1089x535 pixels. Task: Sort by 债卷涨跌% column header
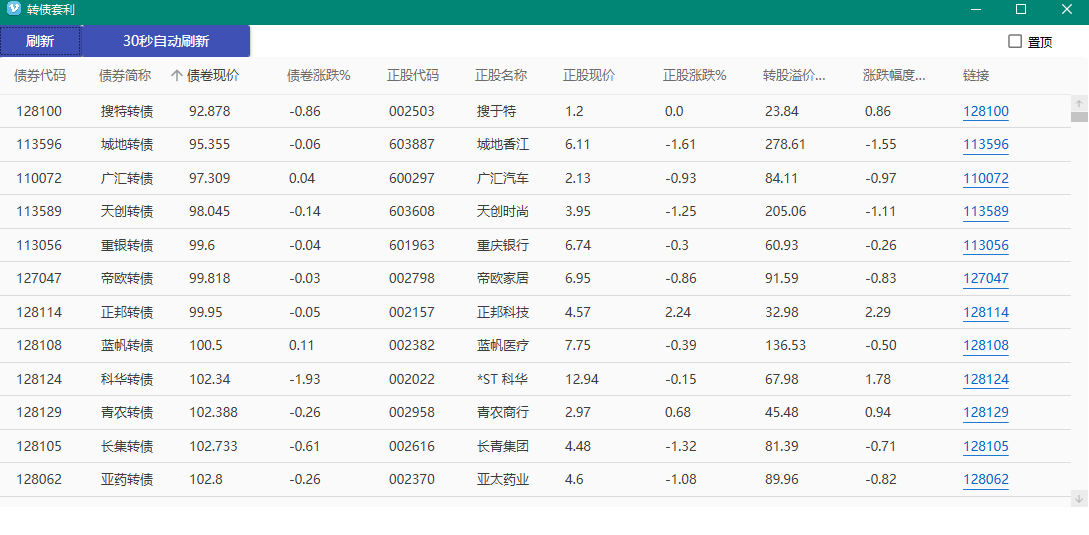(x=319, y=76)
